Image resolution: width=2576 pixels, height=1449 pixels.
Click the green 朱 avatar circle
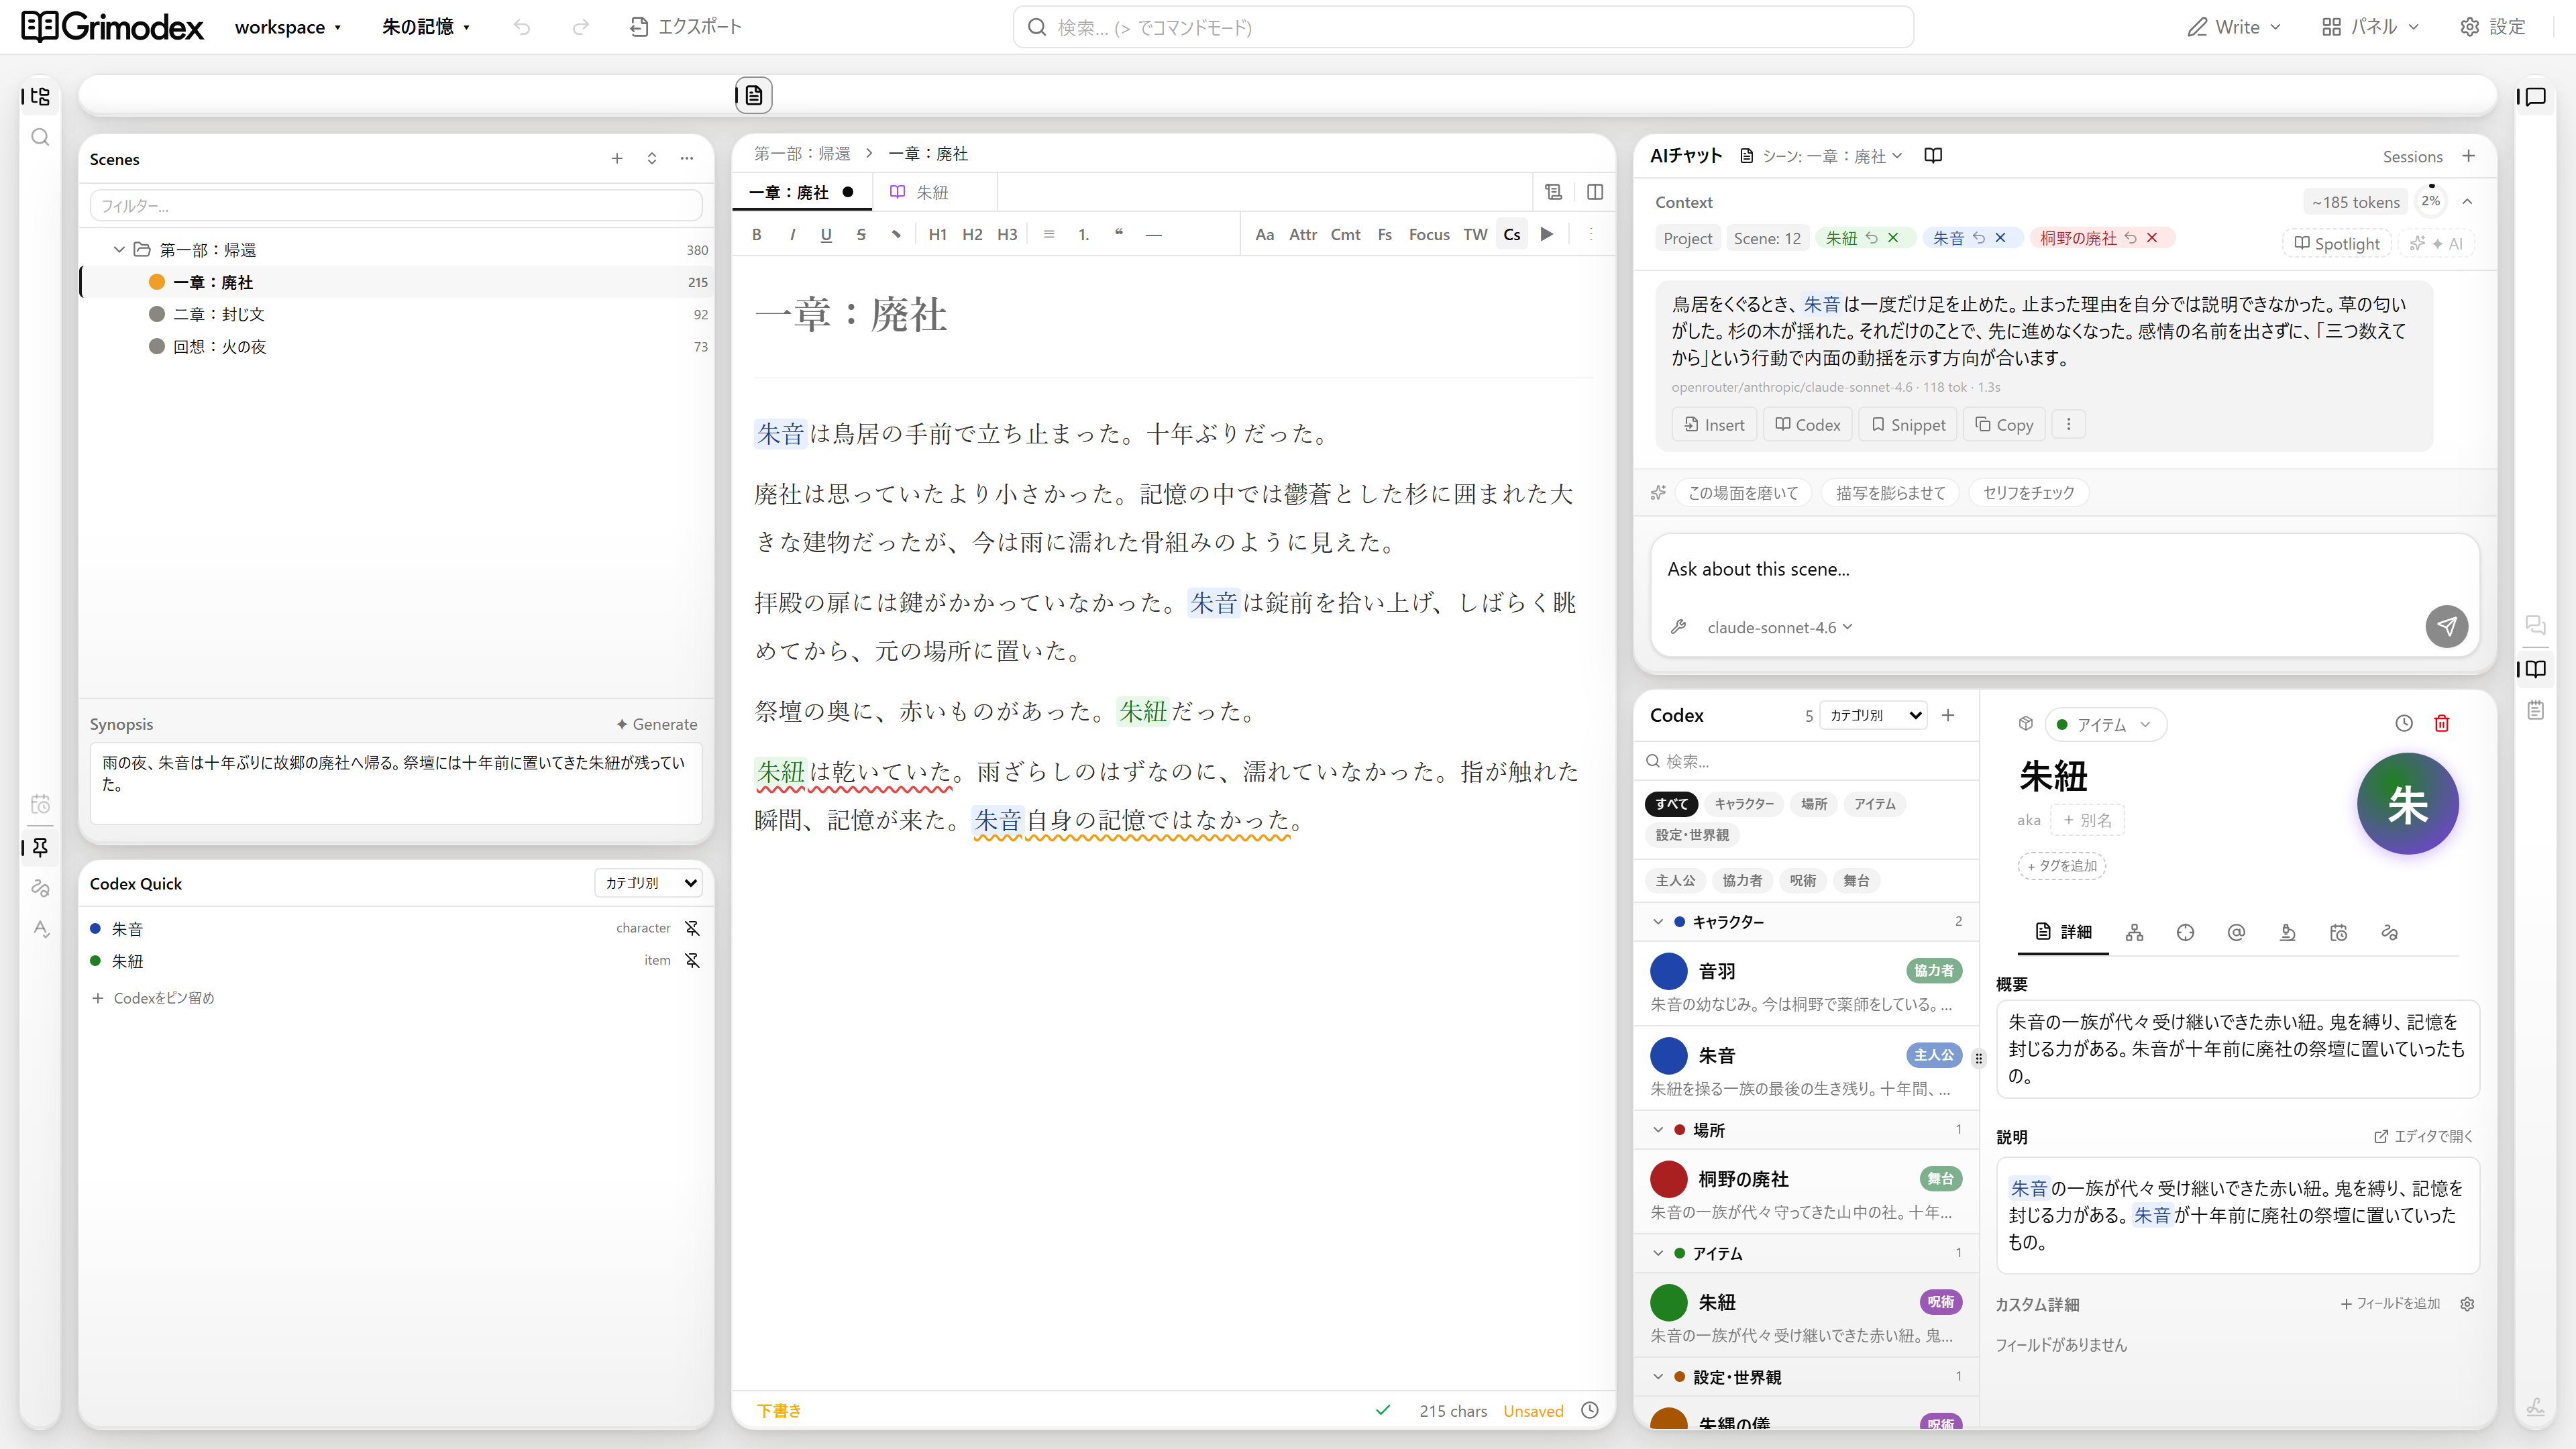[2408, 803]
